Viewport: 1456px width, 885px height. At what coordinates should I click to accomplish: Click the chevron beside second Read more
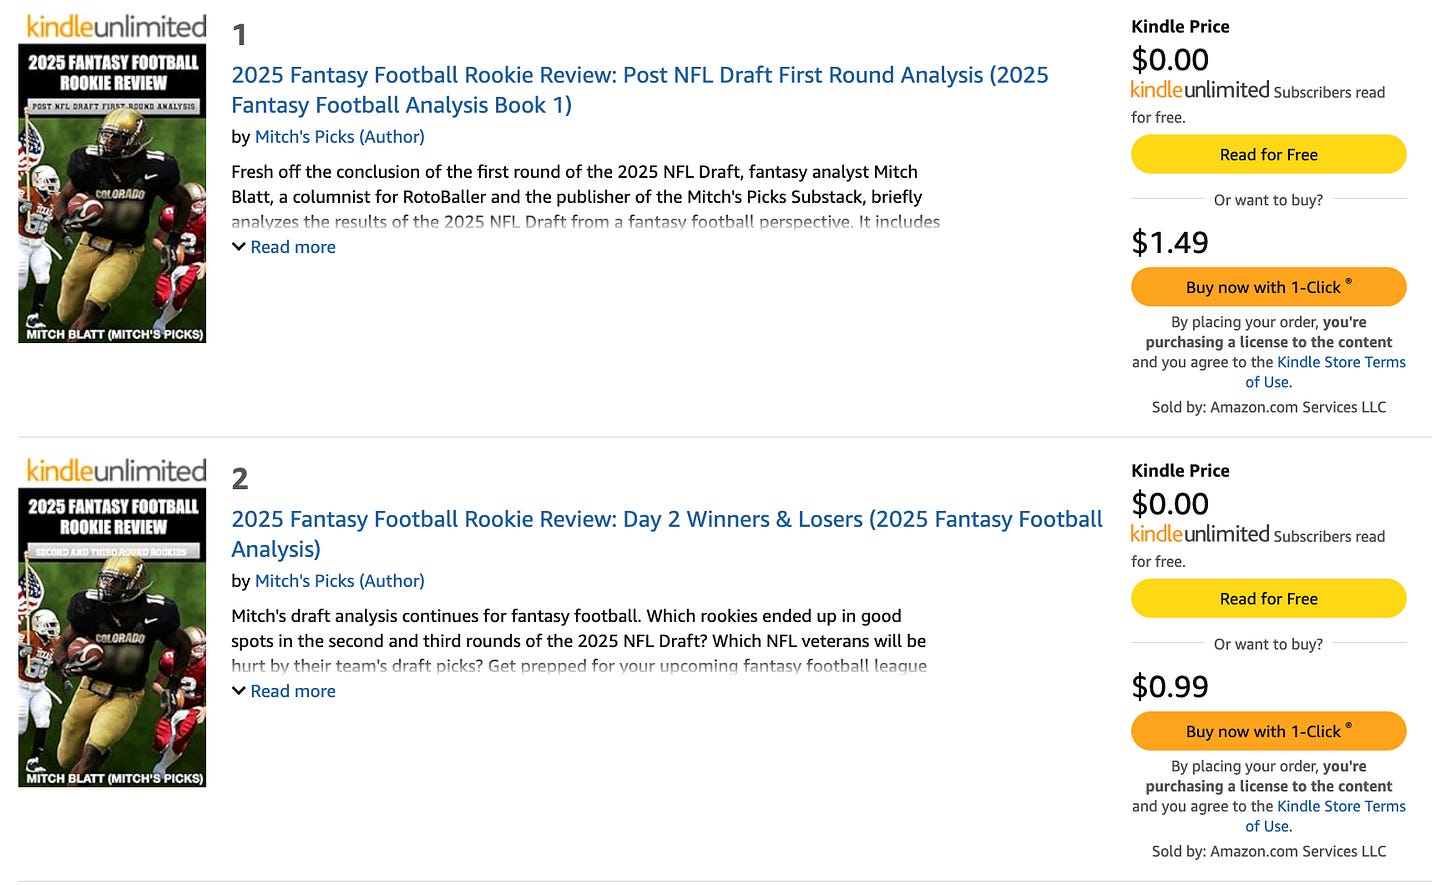[239, 691]
